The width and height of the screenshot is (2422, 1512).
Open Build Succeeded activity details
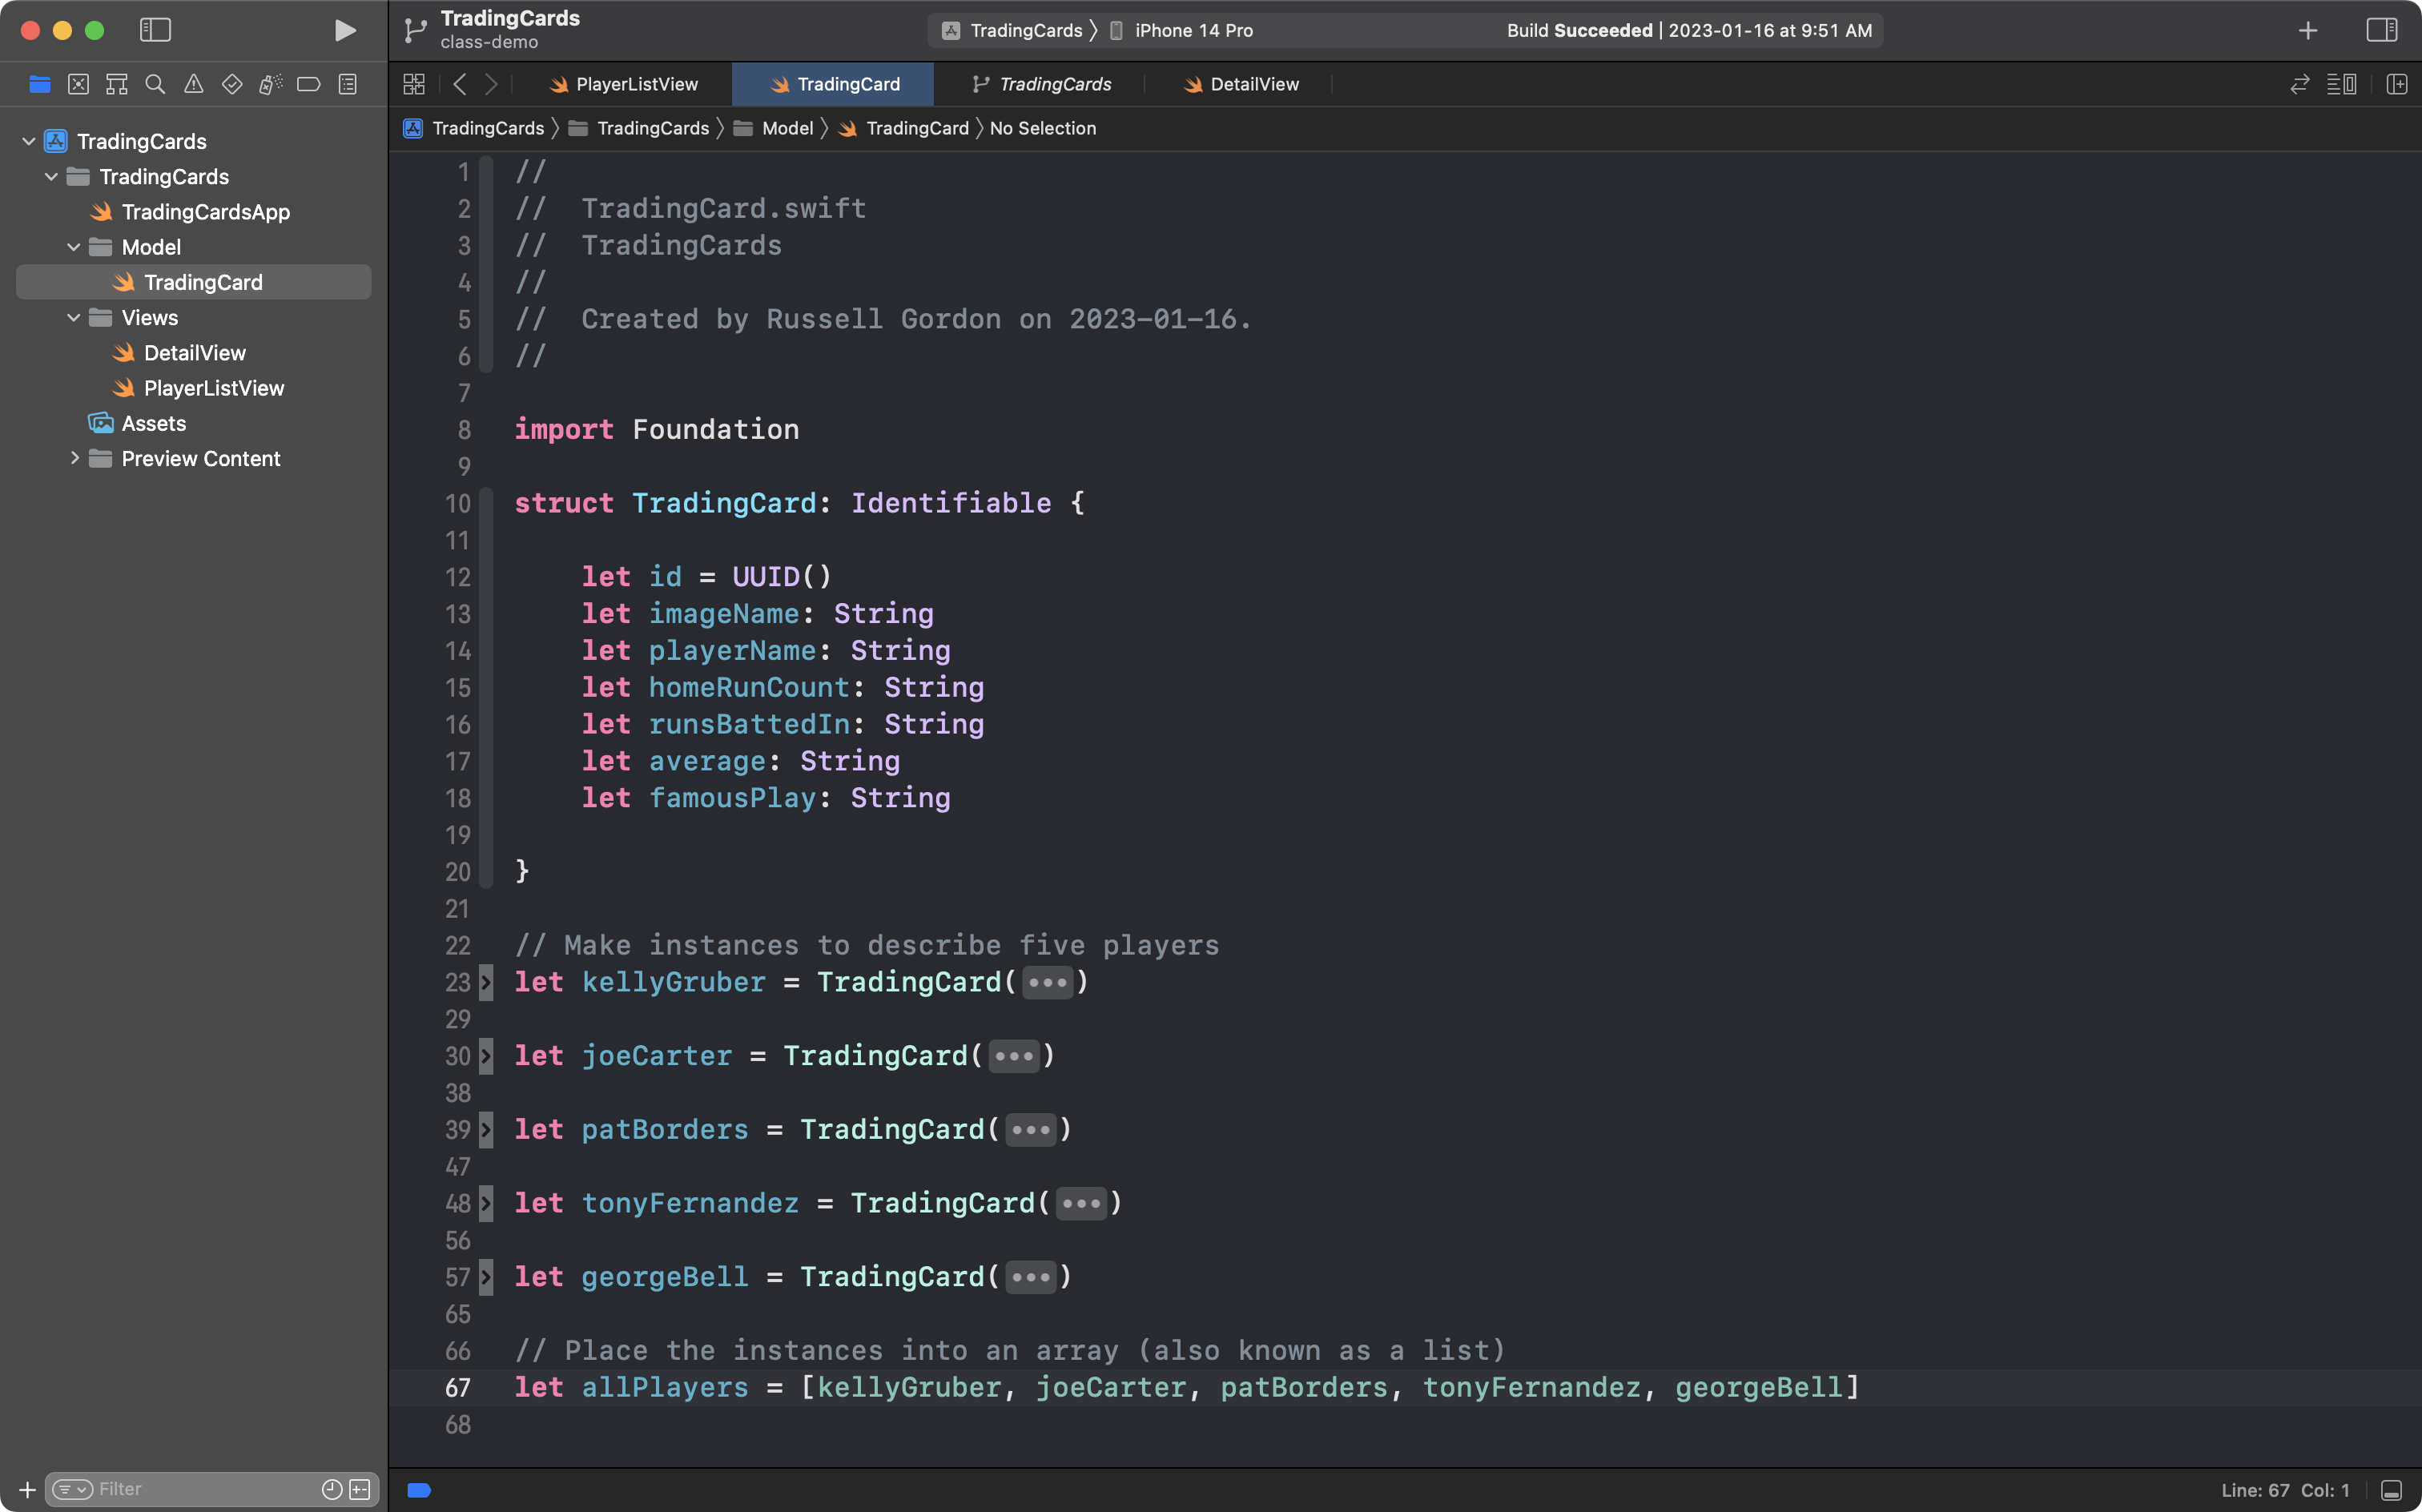(x=1690, y=30)
